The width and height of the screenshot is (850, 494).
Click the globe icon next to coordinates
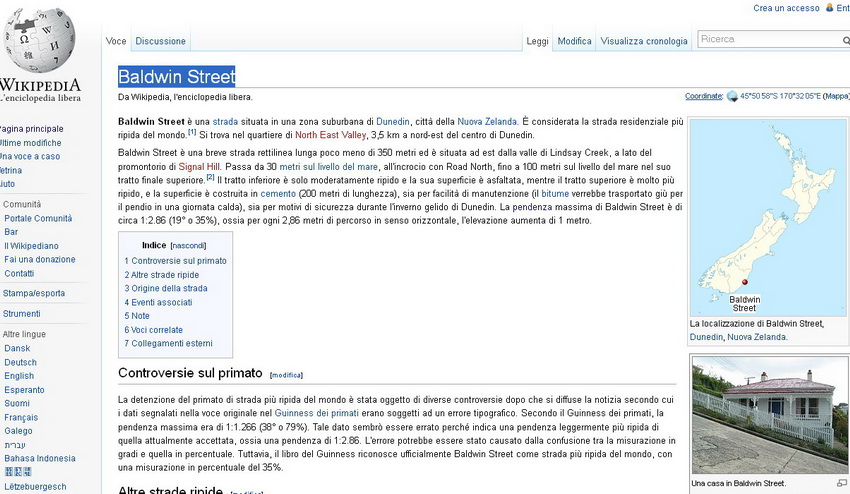coord(732,97)
